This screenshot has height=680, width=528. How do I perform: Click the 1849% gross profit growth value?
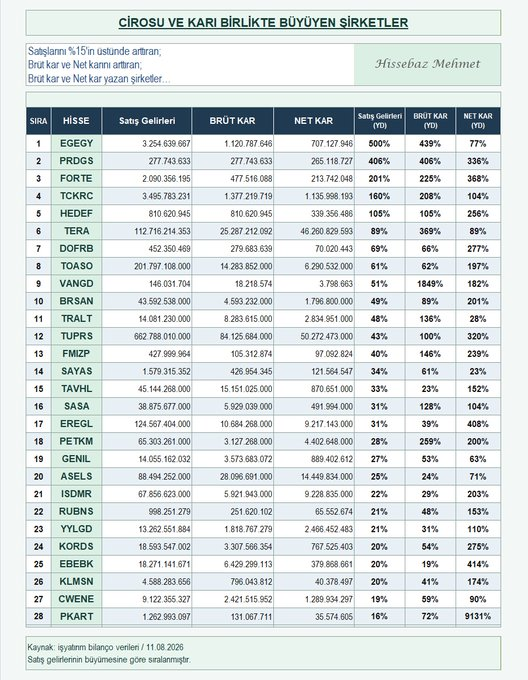coord(430,284)
